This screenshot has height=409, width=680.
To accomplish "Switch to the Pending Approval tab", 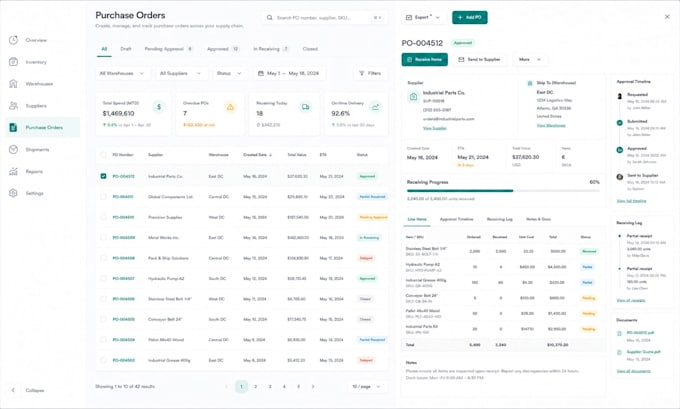I will point(169,49).
